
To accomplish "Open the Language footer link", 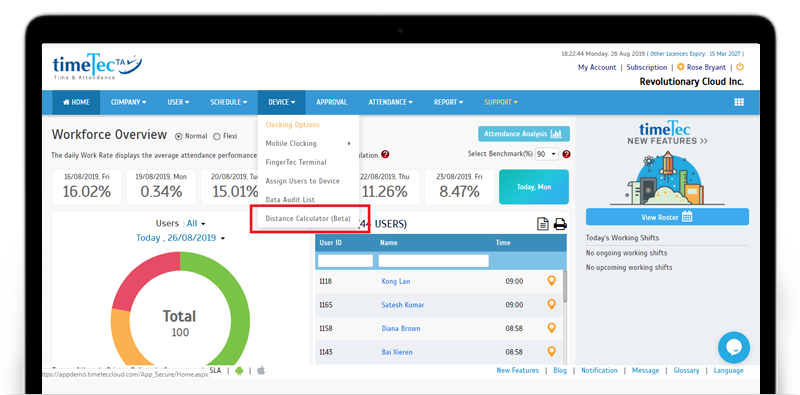I will (x=729, y=371).
